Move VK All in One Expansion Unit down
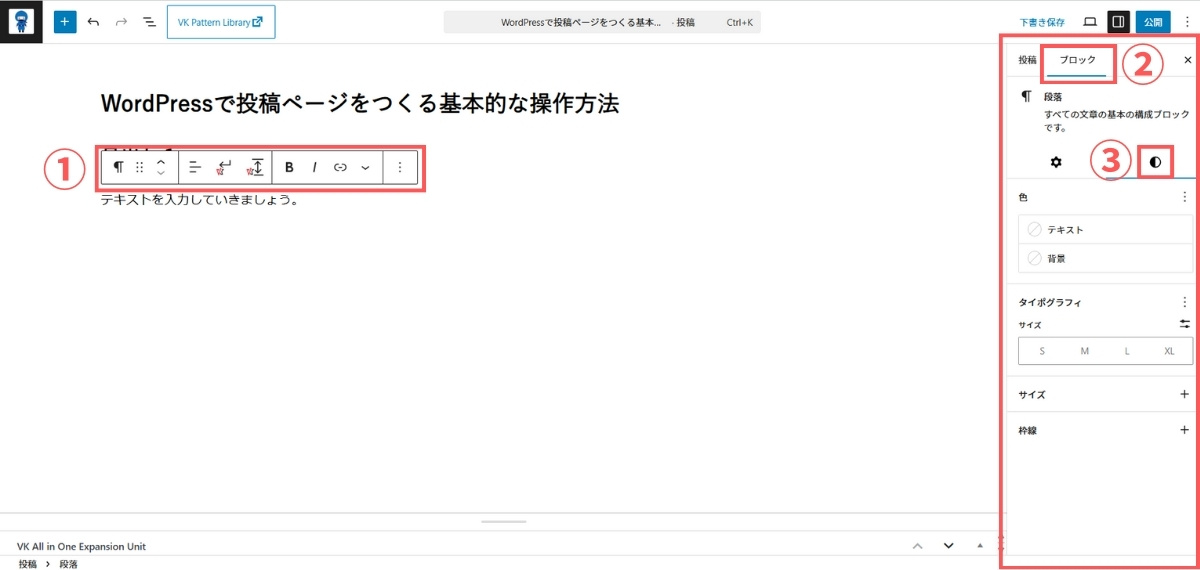This screenshot has height=570, width=1200. (948, 546)
